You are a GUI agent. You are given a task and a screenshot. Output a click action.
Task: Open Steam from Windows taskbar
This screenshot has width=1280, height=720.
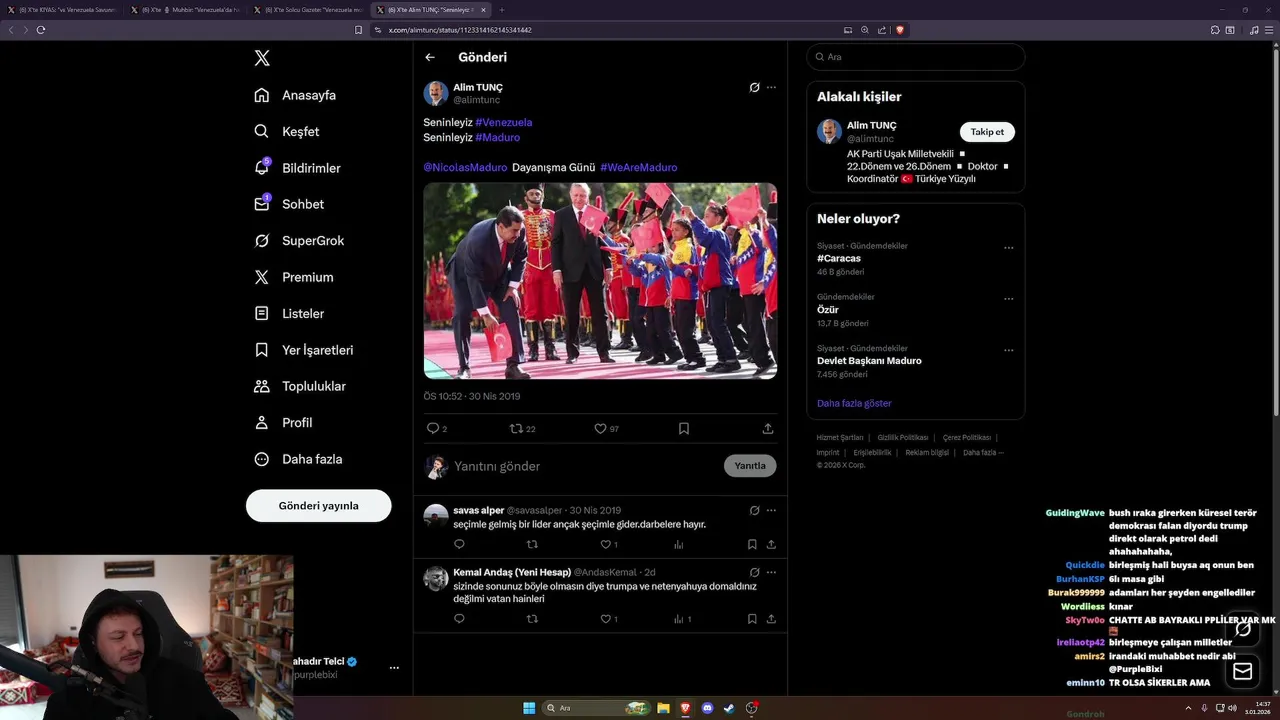[730, 708]
